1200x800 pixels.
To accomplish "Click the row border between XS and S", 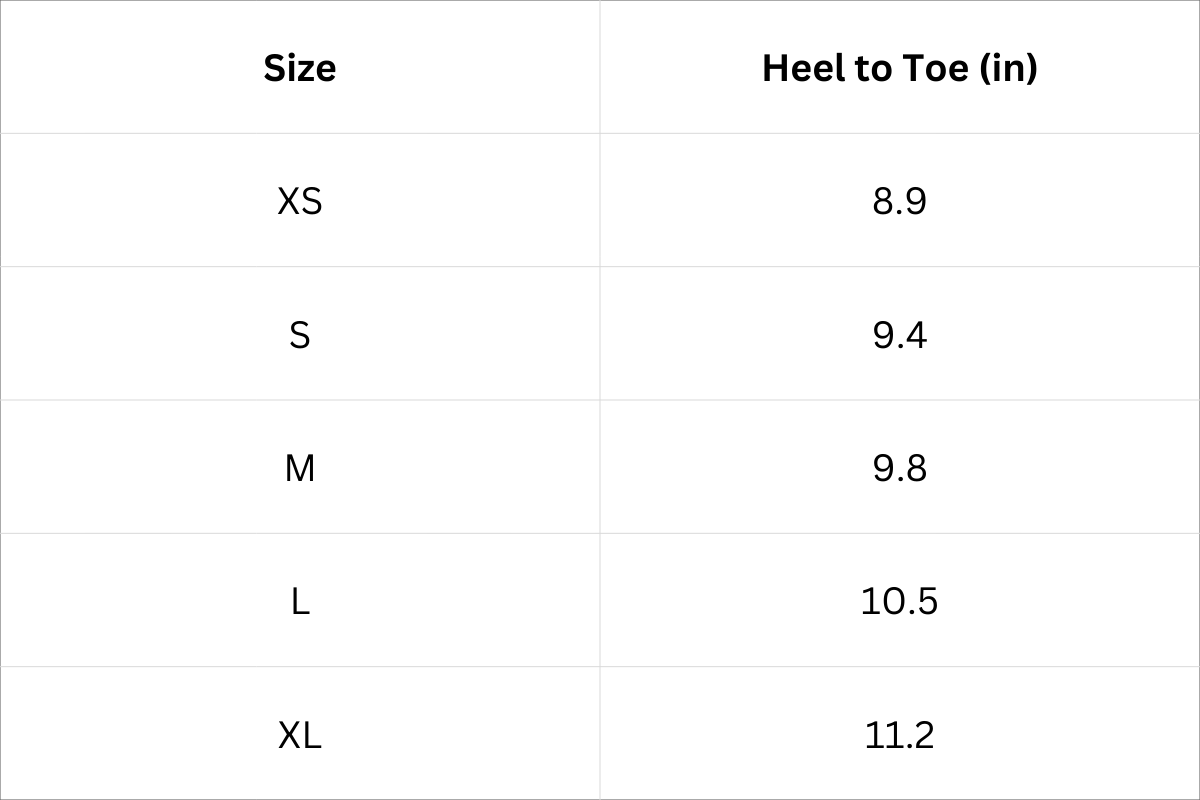I will click(300, 267).
